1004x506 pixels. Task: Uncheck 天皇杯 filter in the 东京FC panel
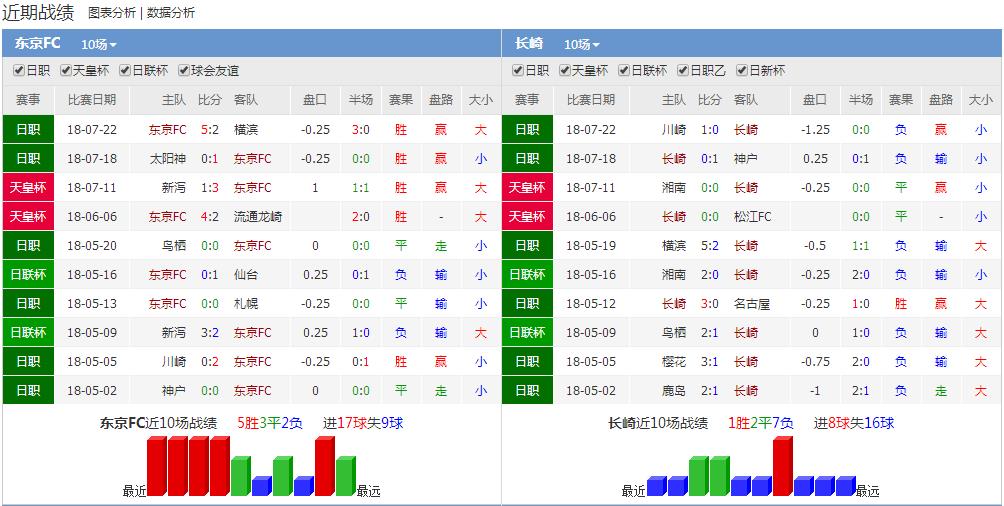click(66, 71)
